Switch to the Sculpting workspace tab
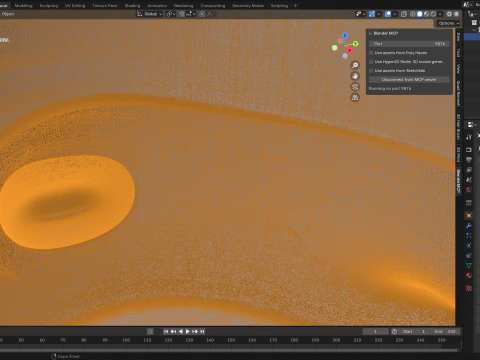Viewport: 480px width, 360px height. pyautogui.click(x=49, y=6)
